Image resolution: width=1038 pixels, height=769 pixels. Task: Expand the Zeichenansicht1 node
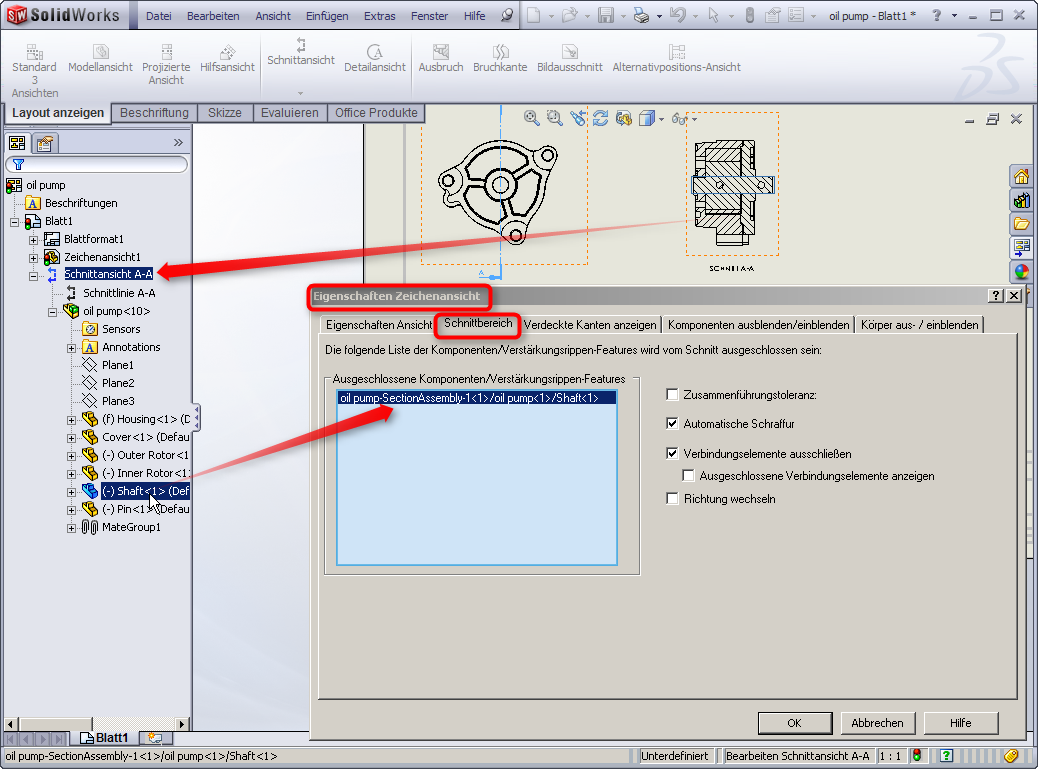[34, 257]
